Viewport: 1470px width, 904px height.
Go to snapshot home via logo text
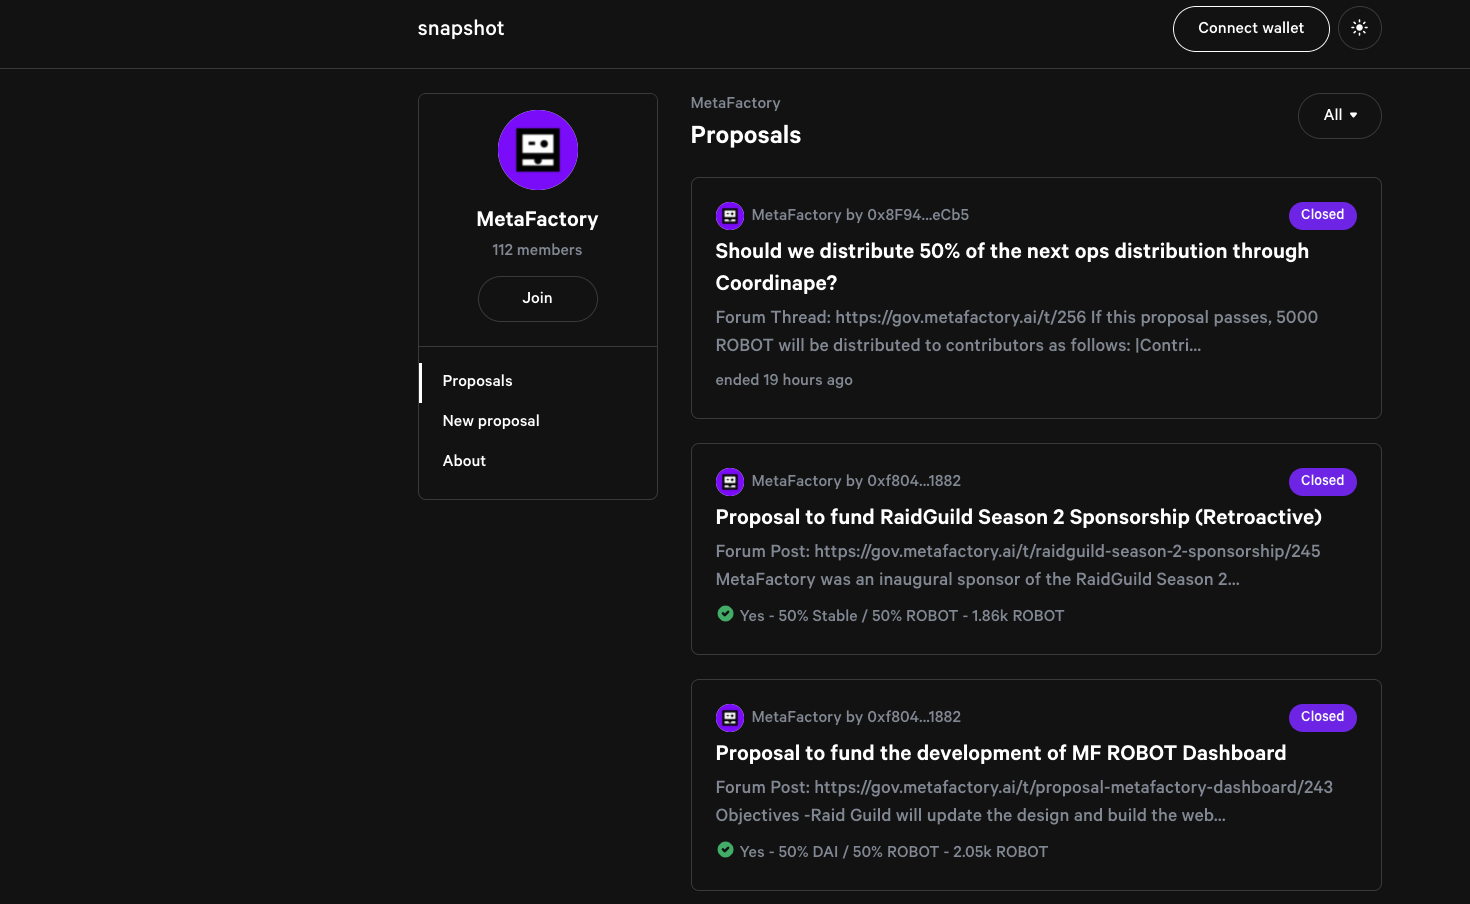[x=461, y=28]
